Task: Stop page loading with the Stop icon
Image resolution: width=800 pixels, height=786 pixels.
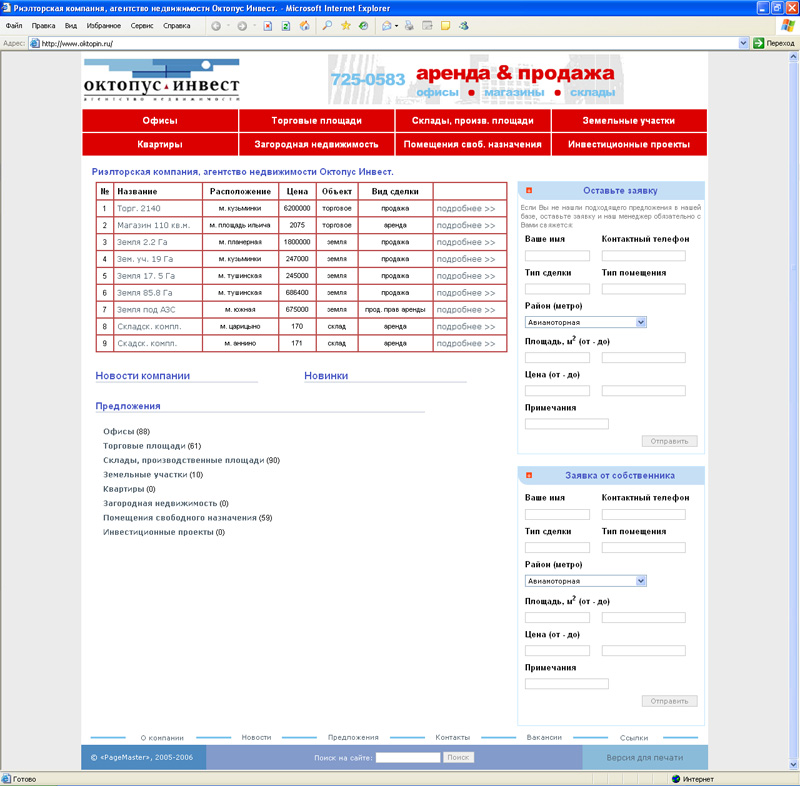Action: pyautogui.click(x=267, y=26)
